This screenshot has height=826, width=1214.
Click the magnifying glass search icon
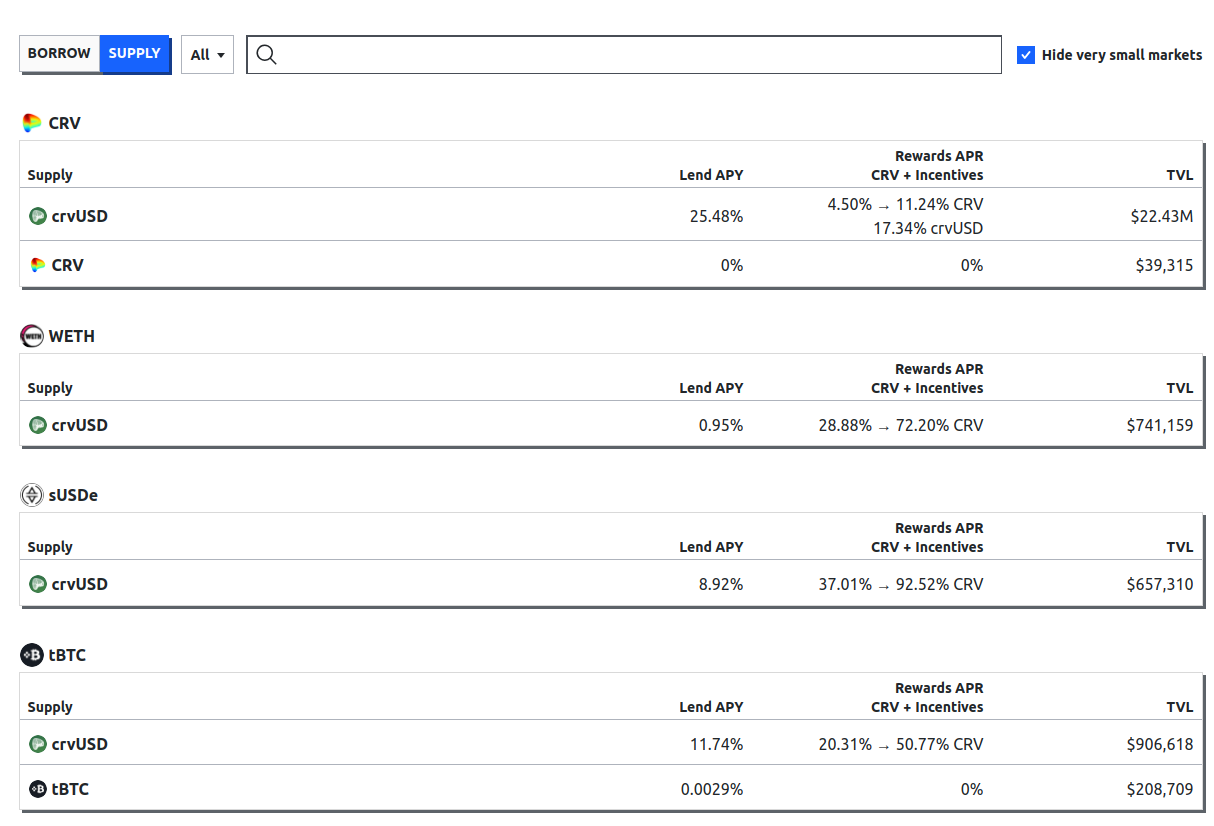tap(266, 54)
